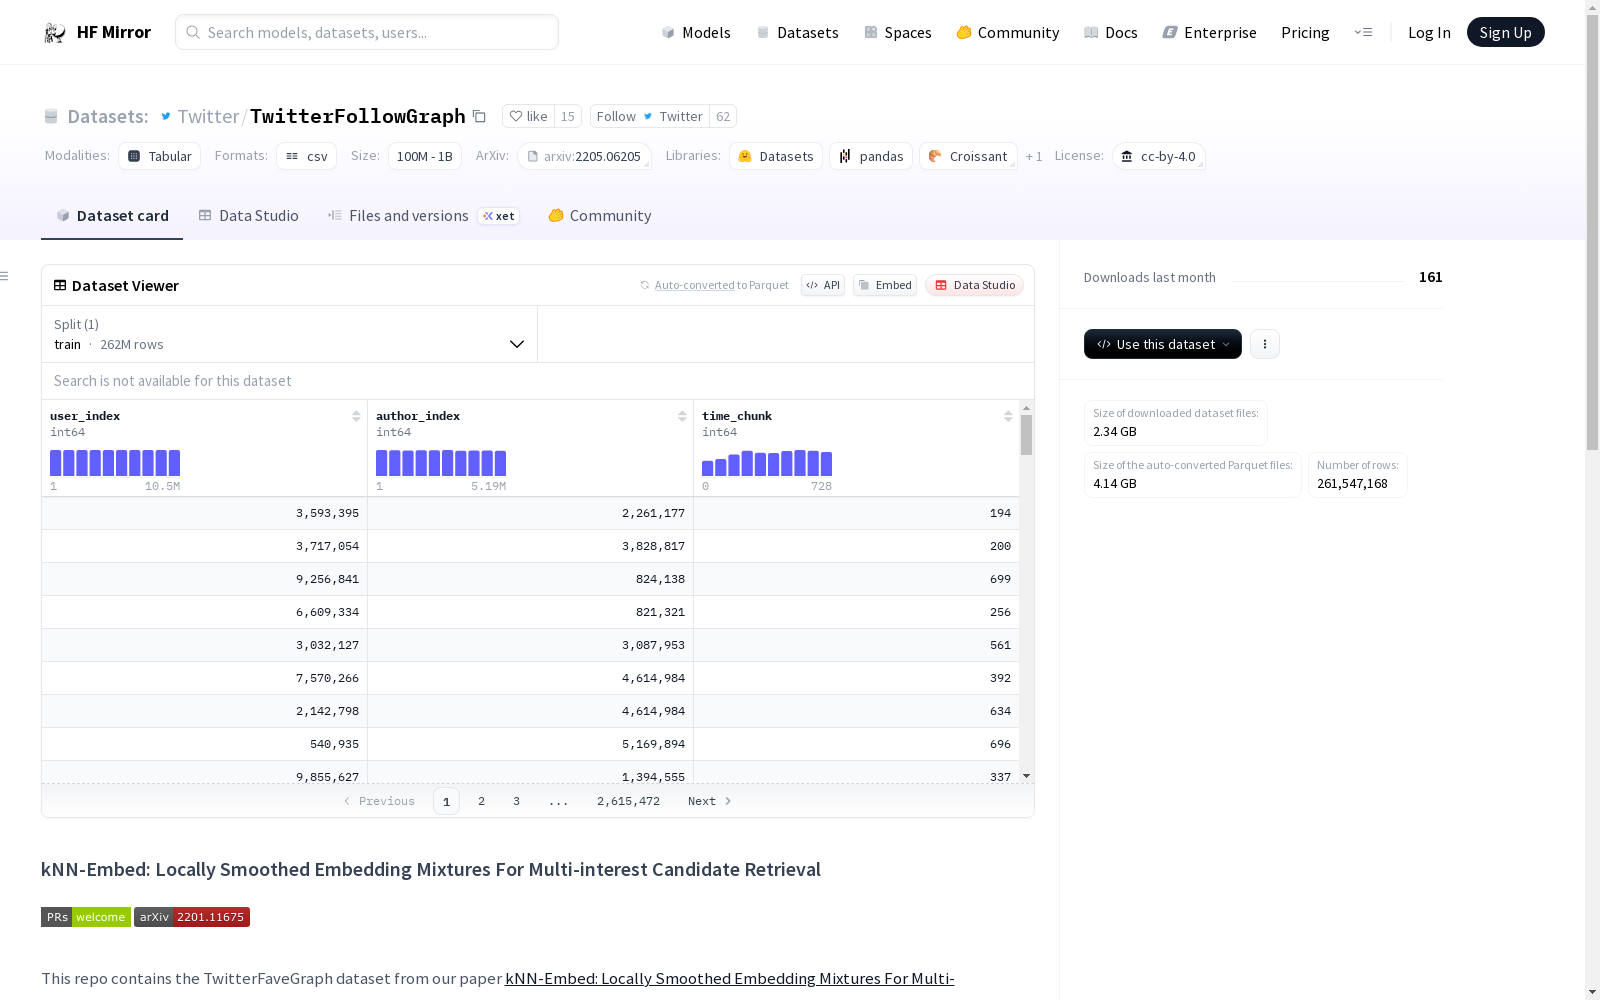Select the pandas library tag
This screenshot has width=1600, height=1000.
tap(871, 156)
